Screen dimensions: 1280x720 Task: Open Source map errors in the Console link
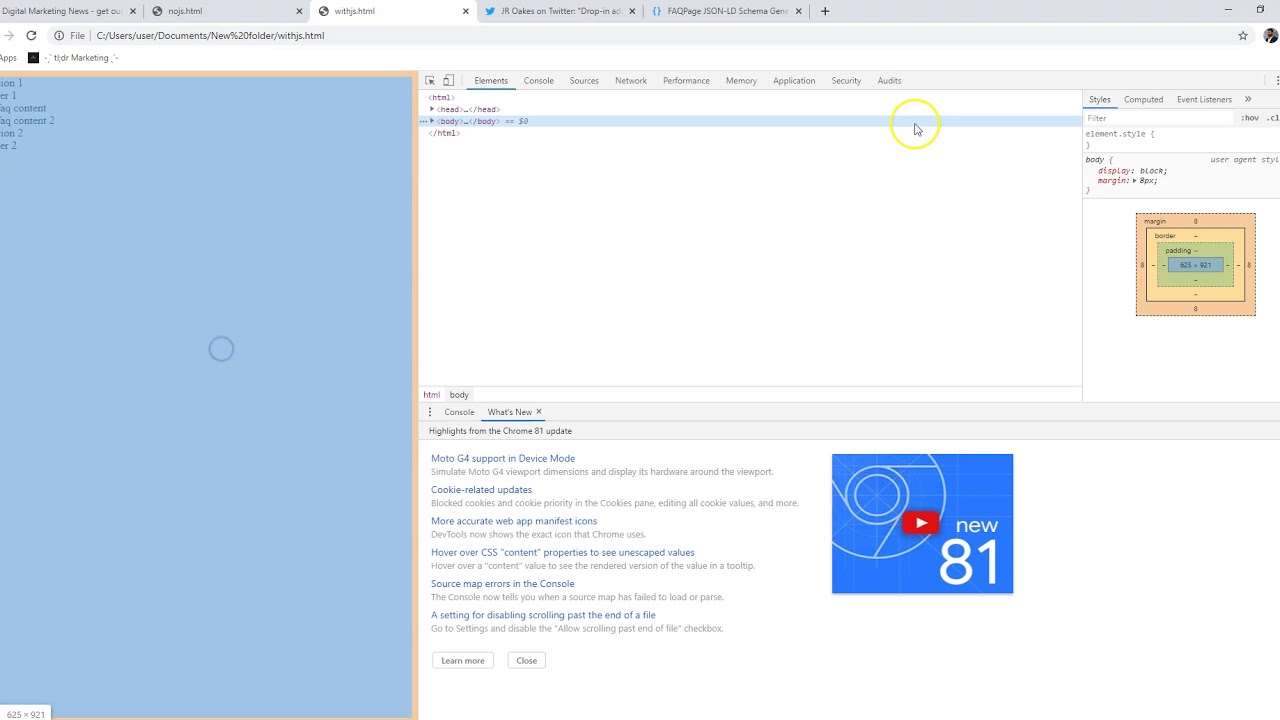[502, 584]
